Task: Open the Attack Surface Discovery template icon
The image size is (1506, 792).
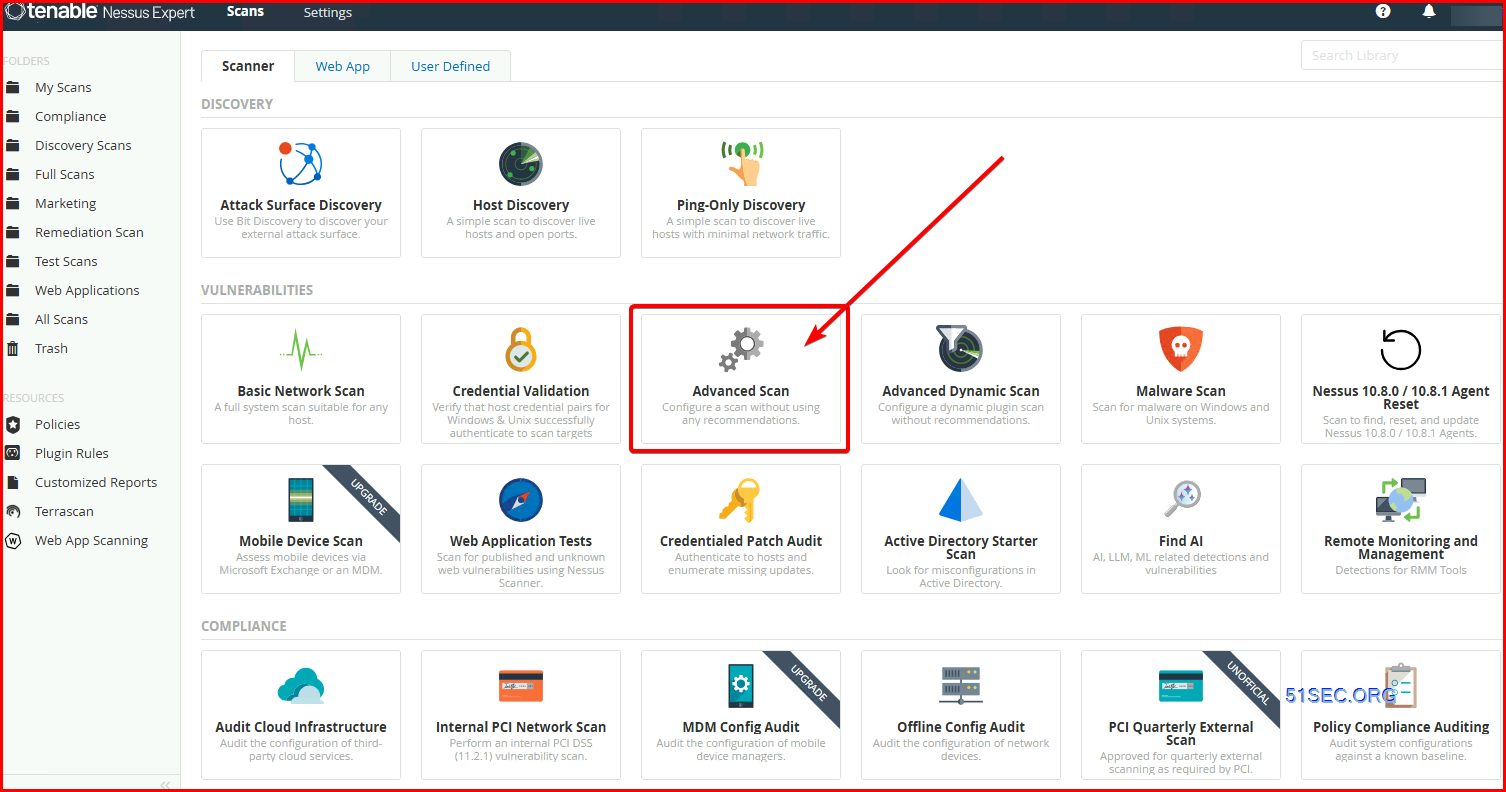Action: pyautogui.click(x=300, y=164)
